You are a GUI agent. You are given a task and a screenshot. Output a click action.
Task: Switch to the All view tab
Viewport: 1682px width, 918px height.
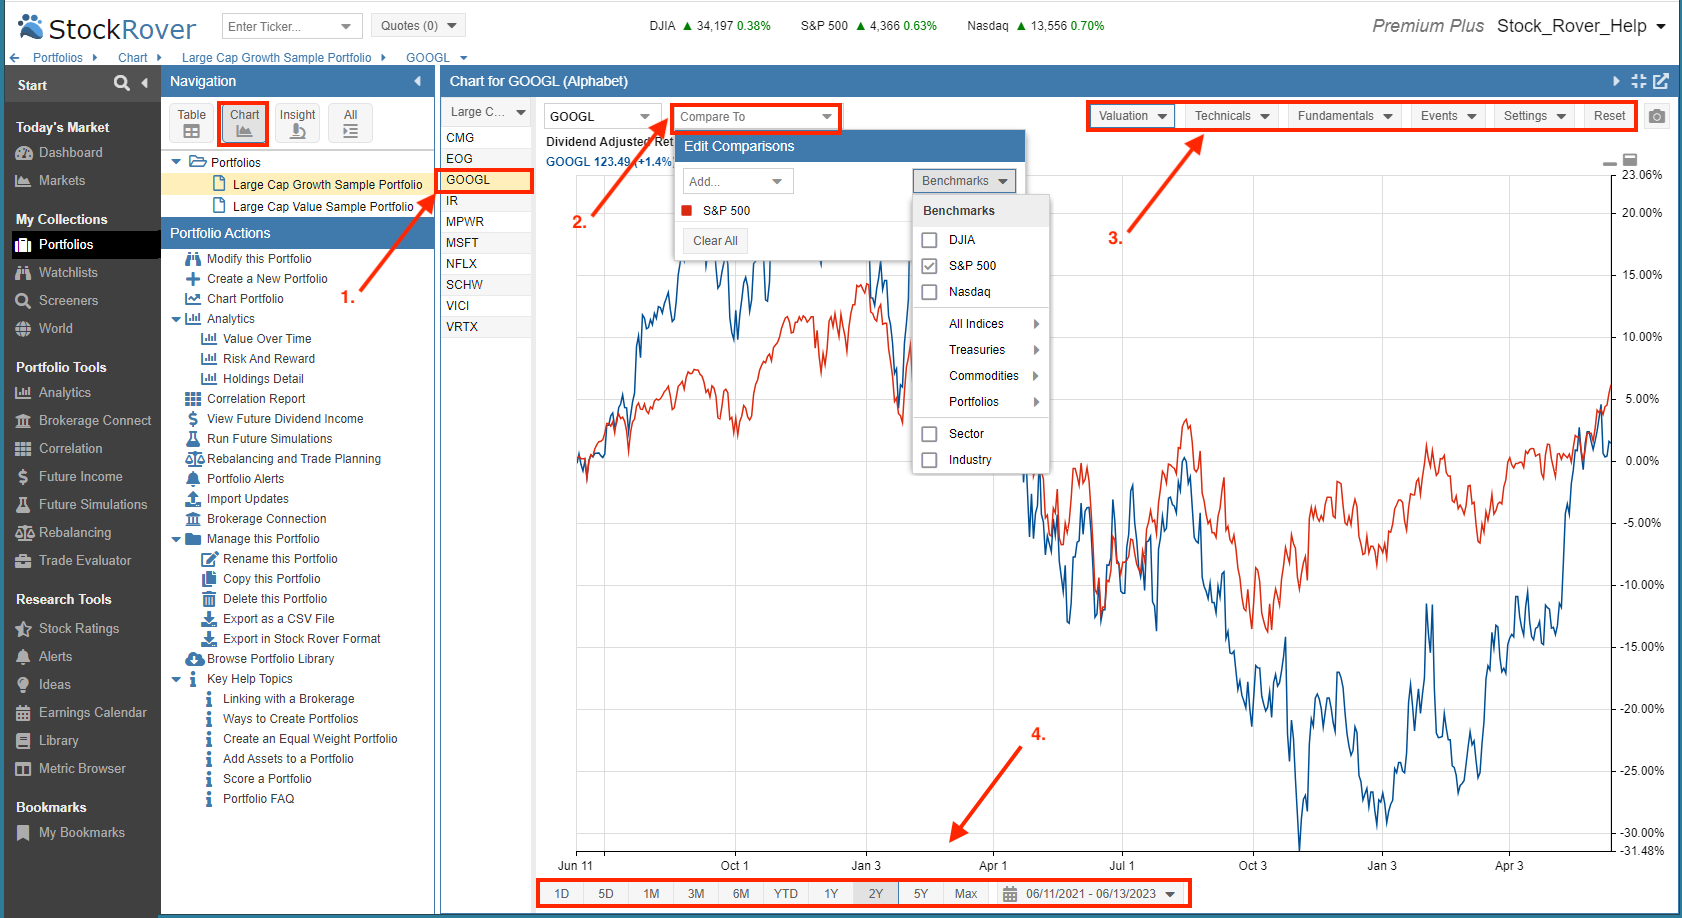point(350,123)
